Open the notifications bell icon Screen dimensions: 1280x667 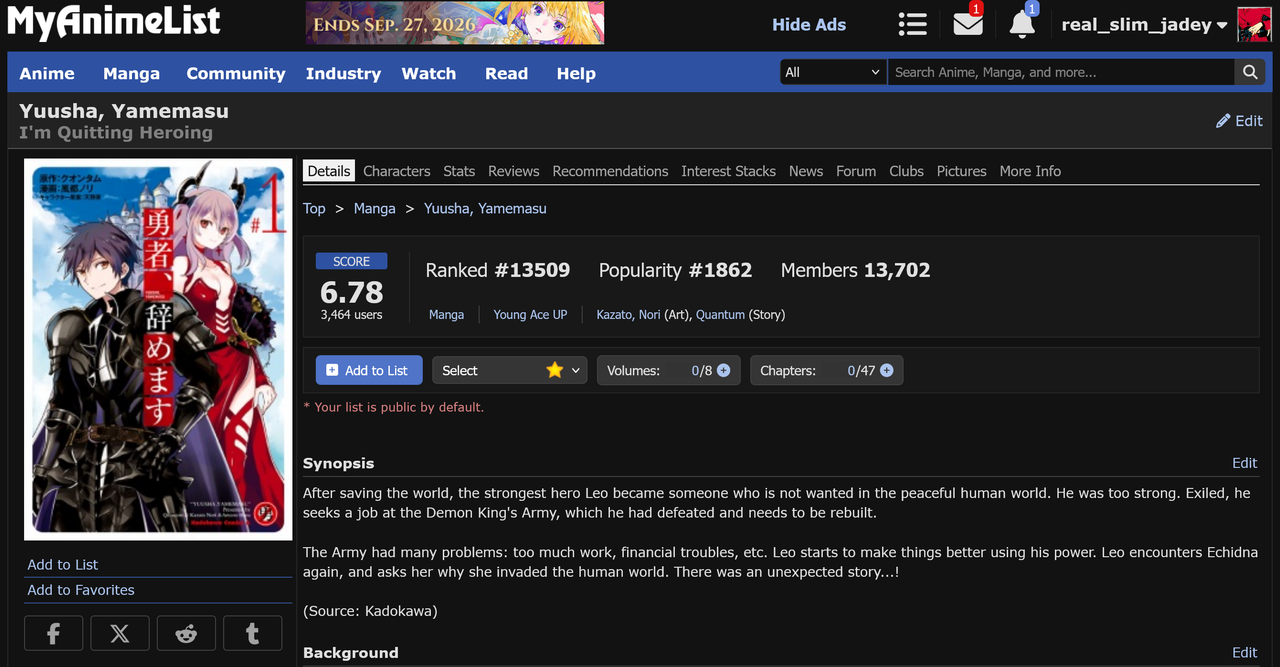[x=1022, y=25]
